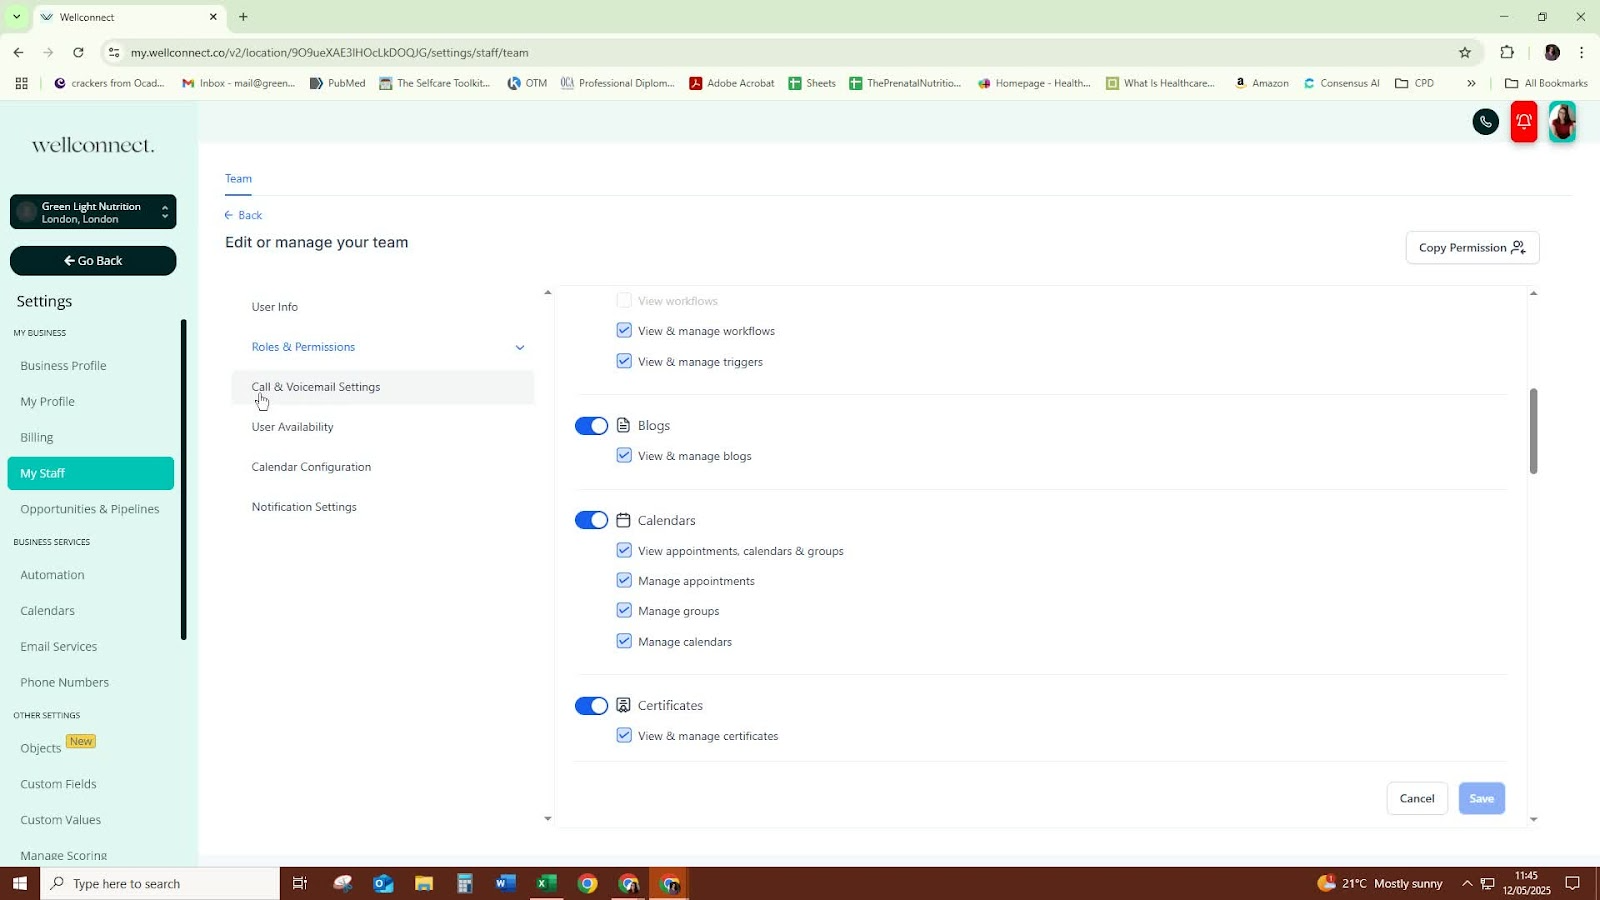Open the tab search dropdown arrow
Screen dimensions: 1600x900
(16, 17)
